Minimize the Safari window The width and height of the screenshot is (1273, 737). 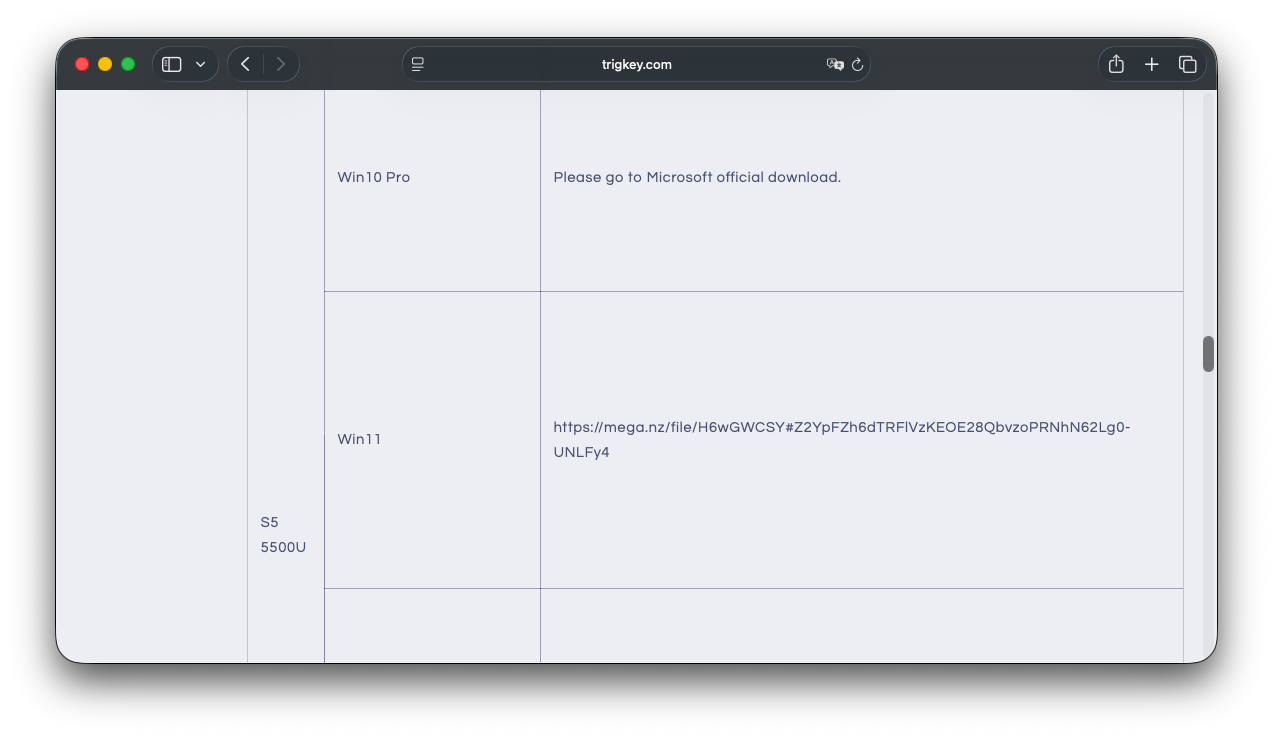[x=105, y=64]
